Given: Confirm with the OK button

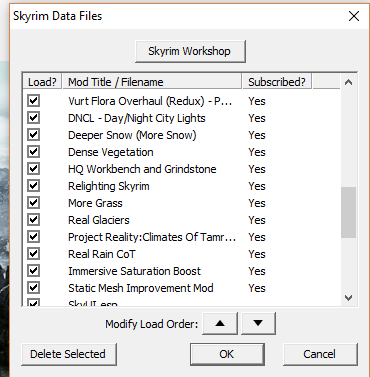Looking at the screenshot, I should (227, 354).
